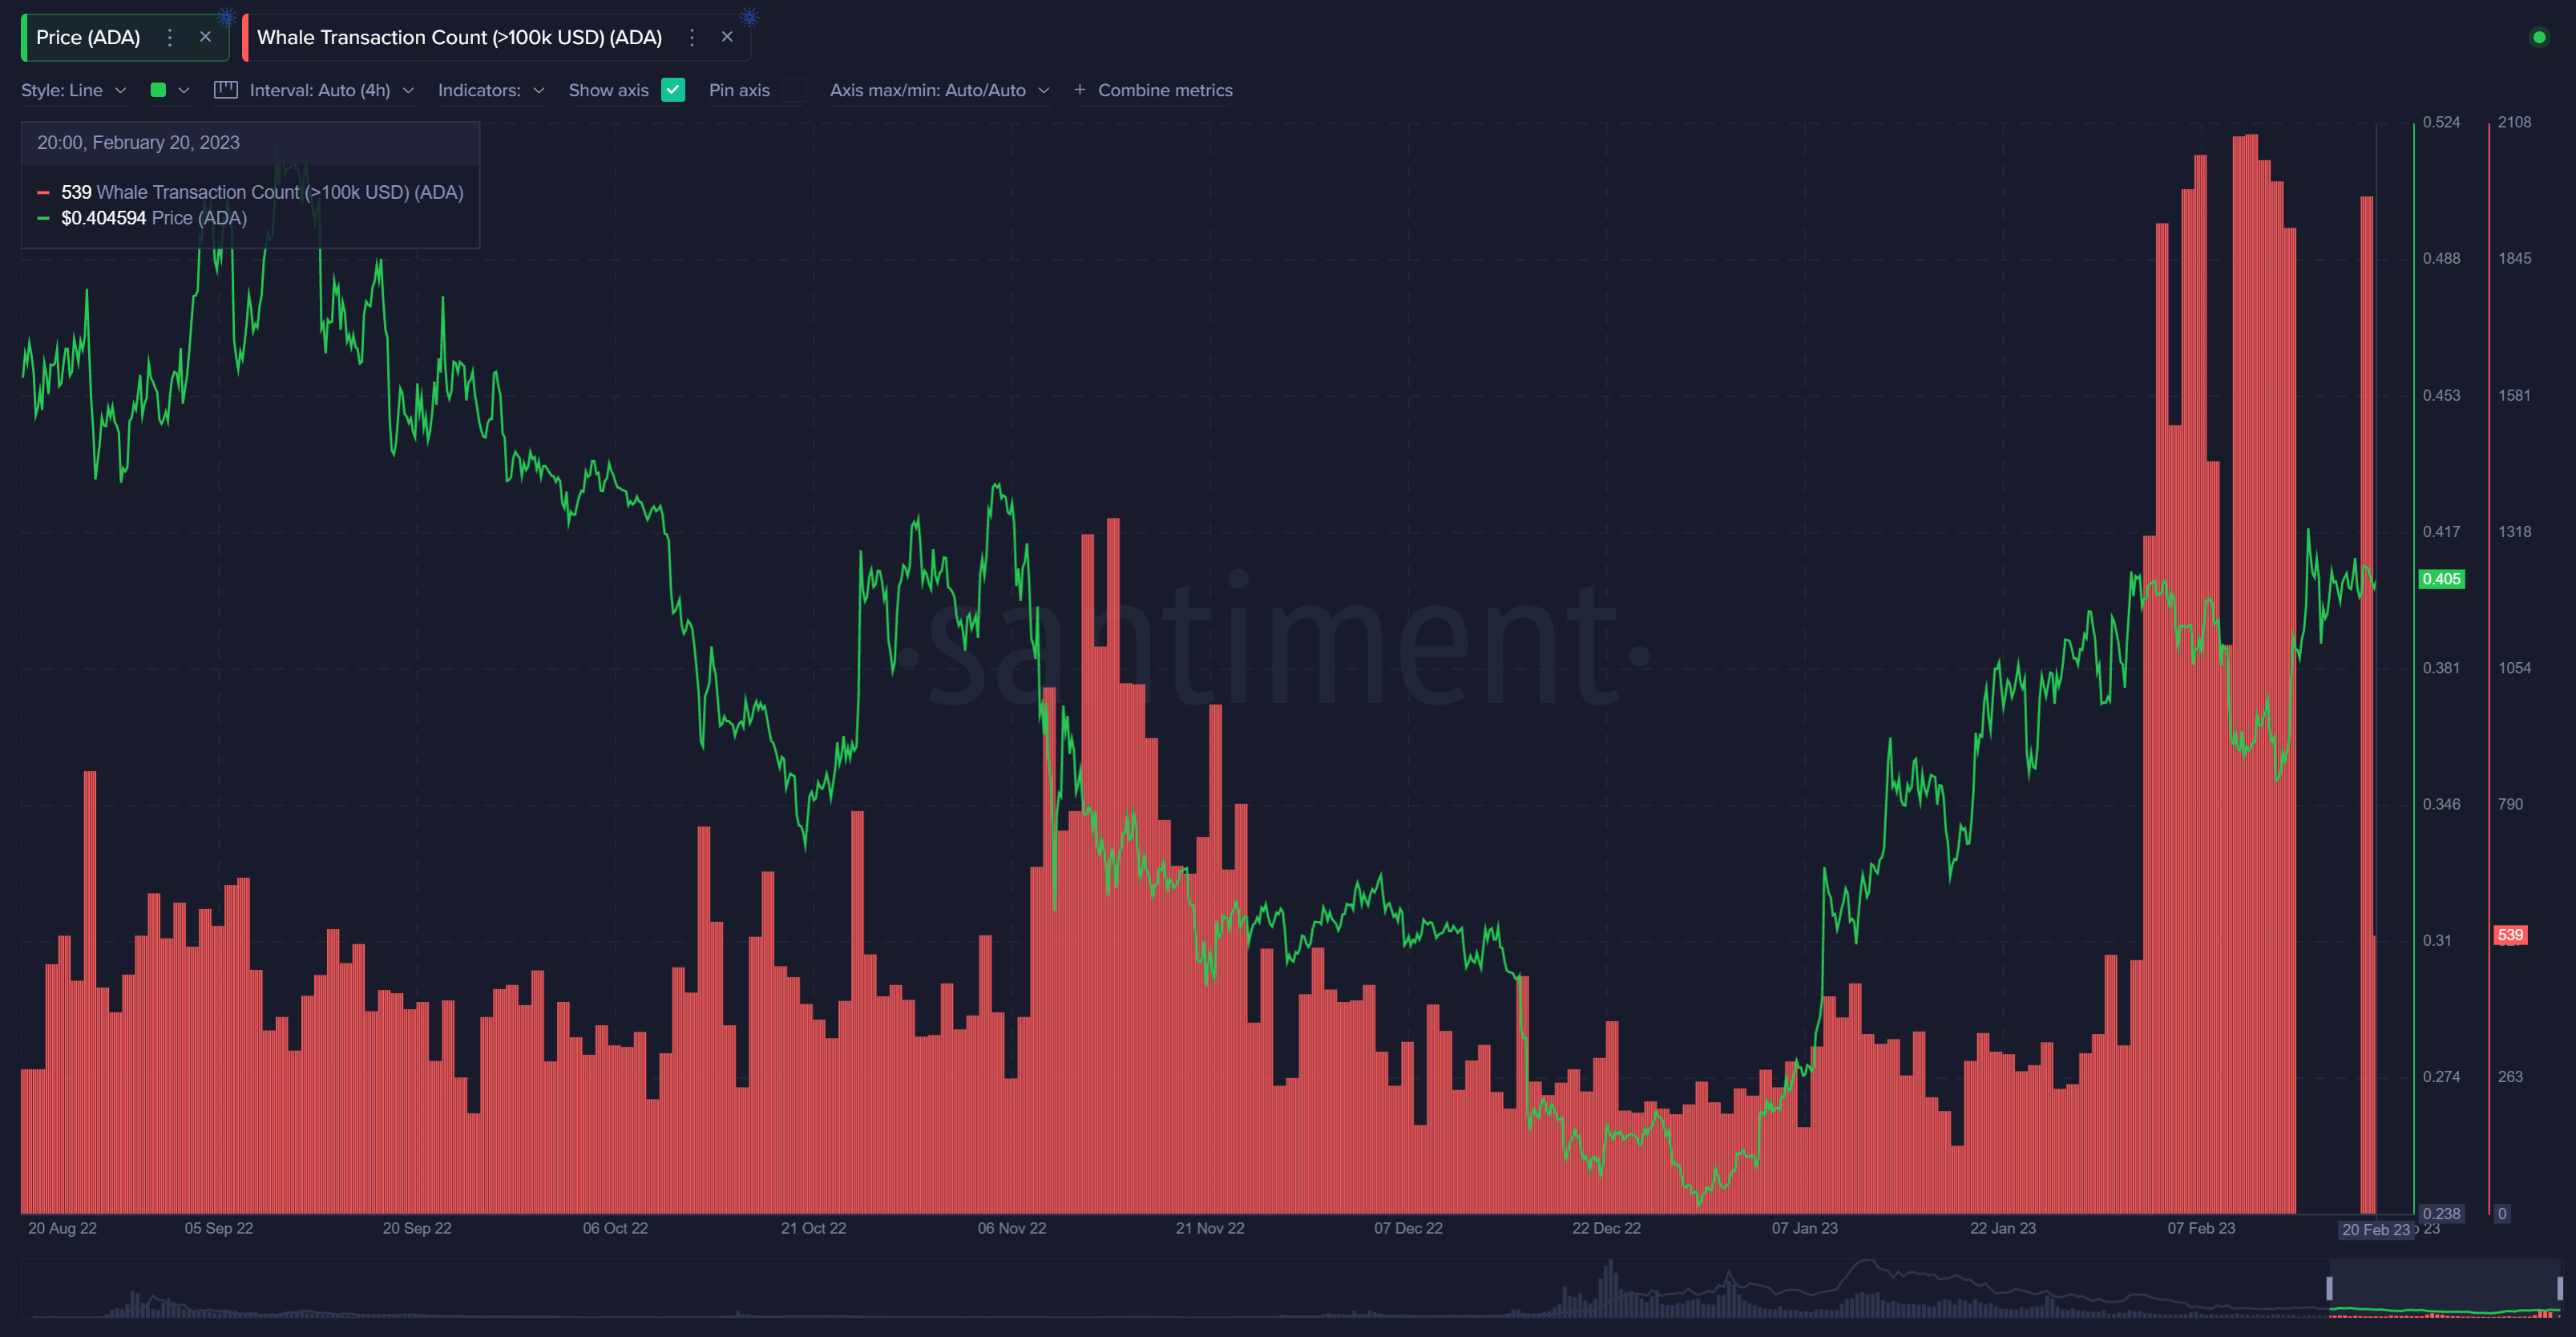Click the chart style icon beside Interval

tap(225, 89)
